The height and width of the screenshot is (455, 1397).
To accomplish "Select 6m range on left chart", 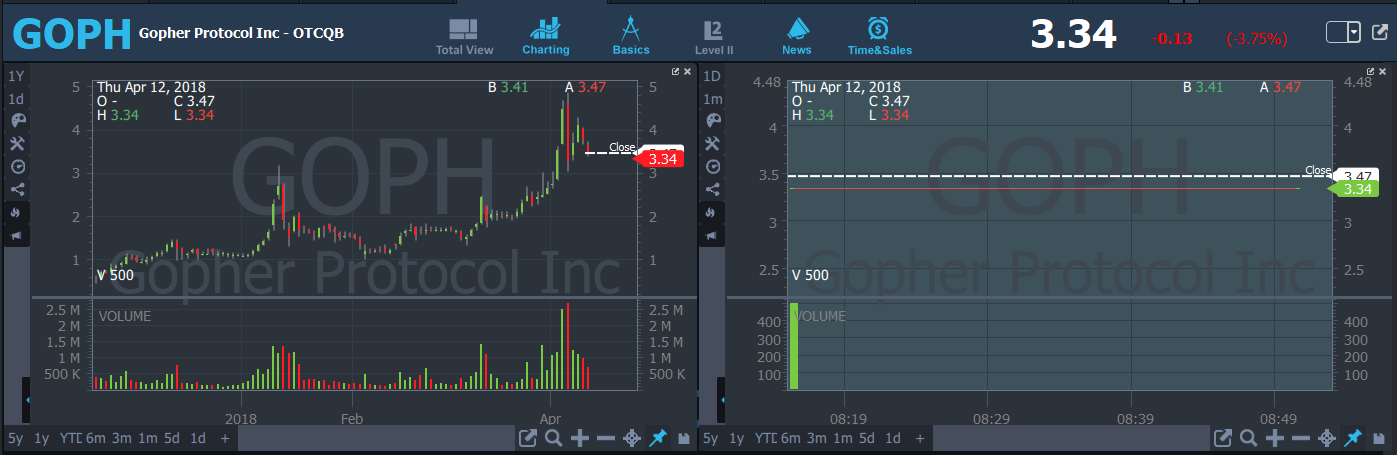I will tap(95, 438).
